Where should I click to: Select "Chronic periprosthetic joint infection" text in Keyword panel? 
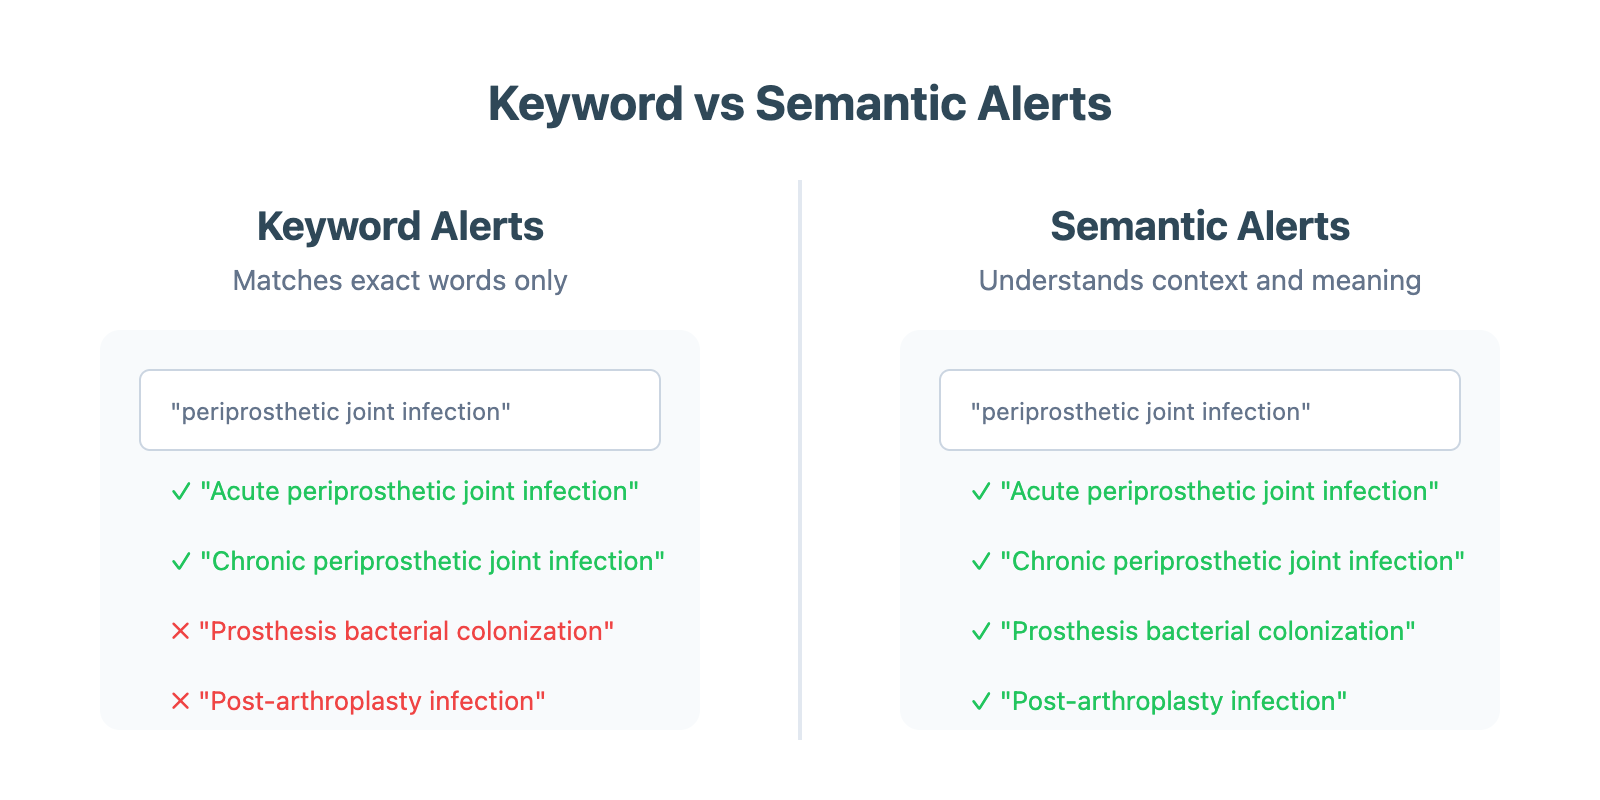point(432,561)
